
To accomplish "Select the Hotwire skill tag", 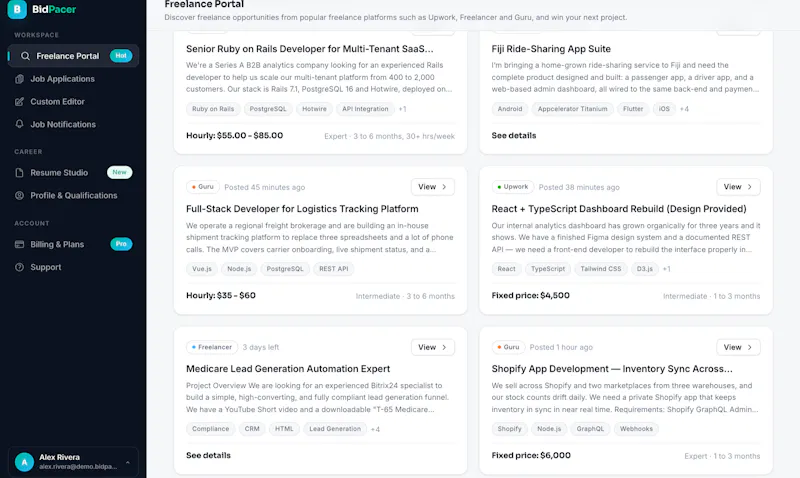I will tap(314, 109).
